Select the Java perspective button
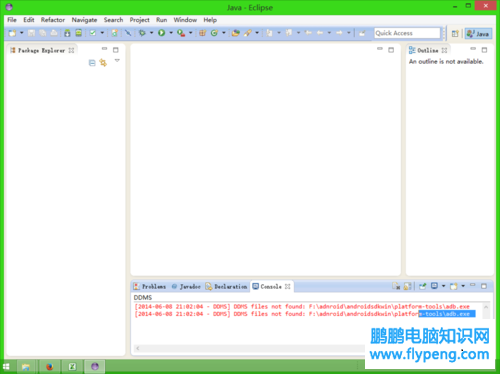Screen dimensions: 500x374 click(x=478, y=33)
